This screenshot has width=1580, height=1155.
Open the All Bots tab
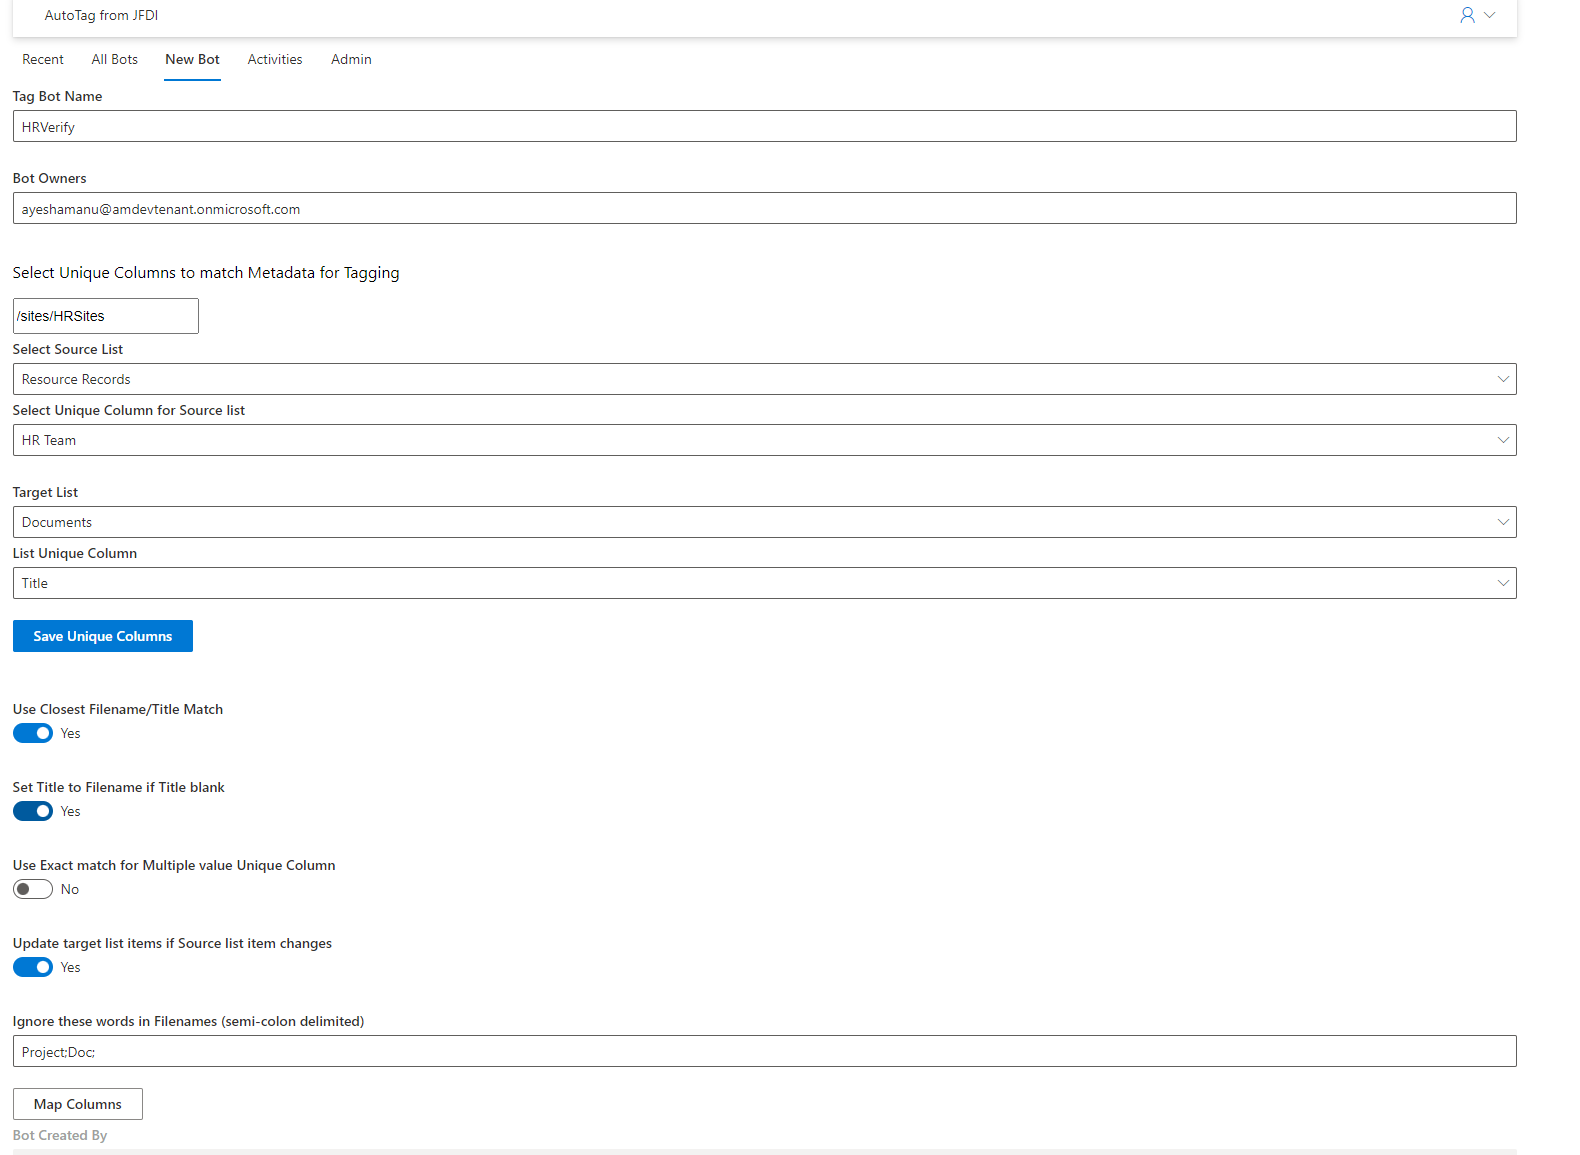point(115,59)
